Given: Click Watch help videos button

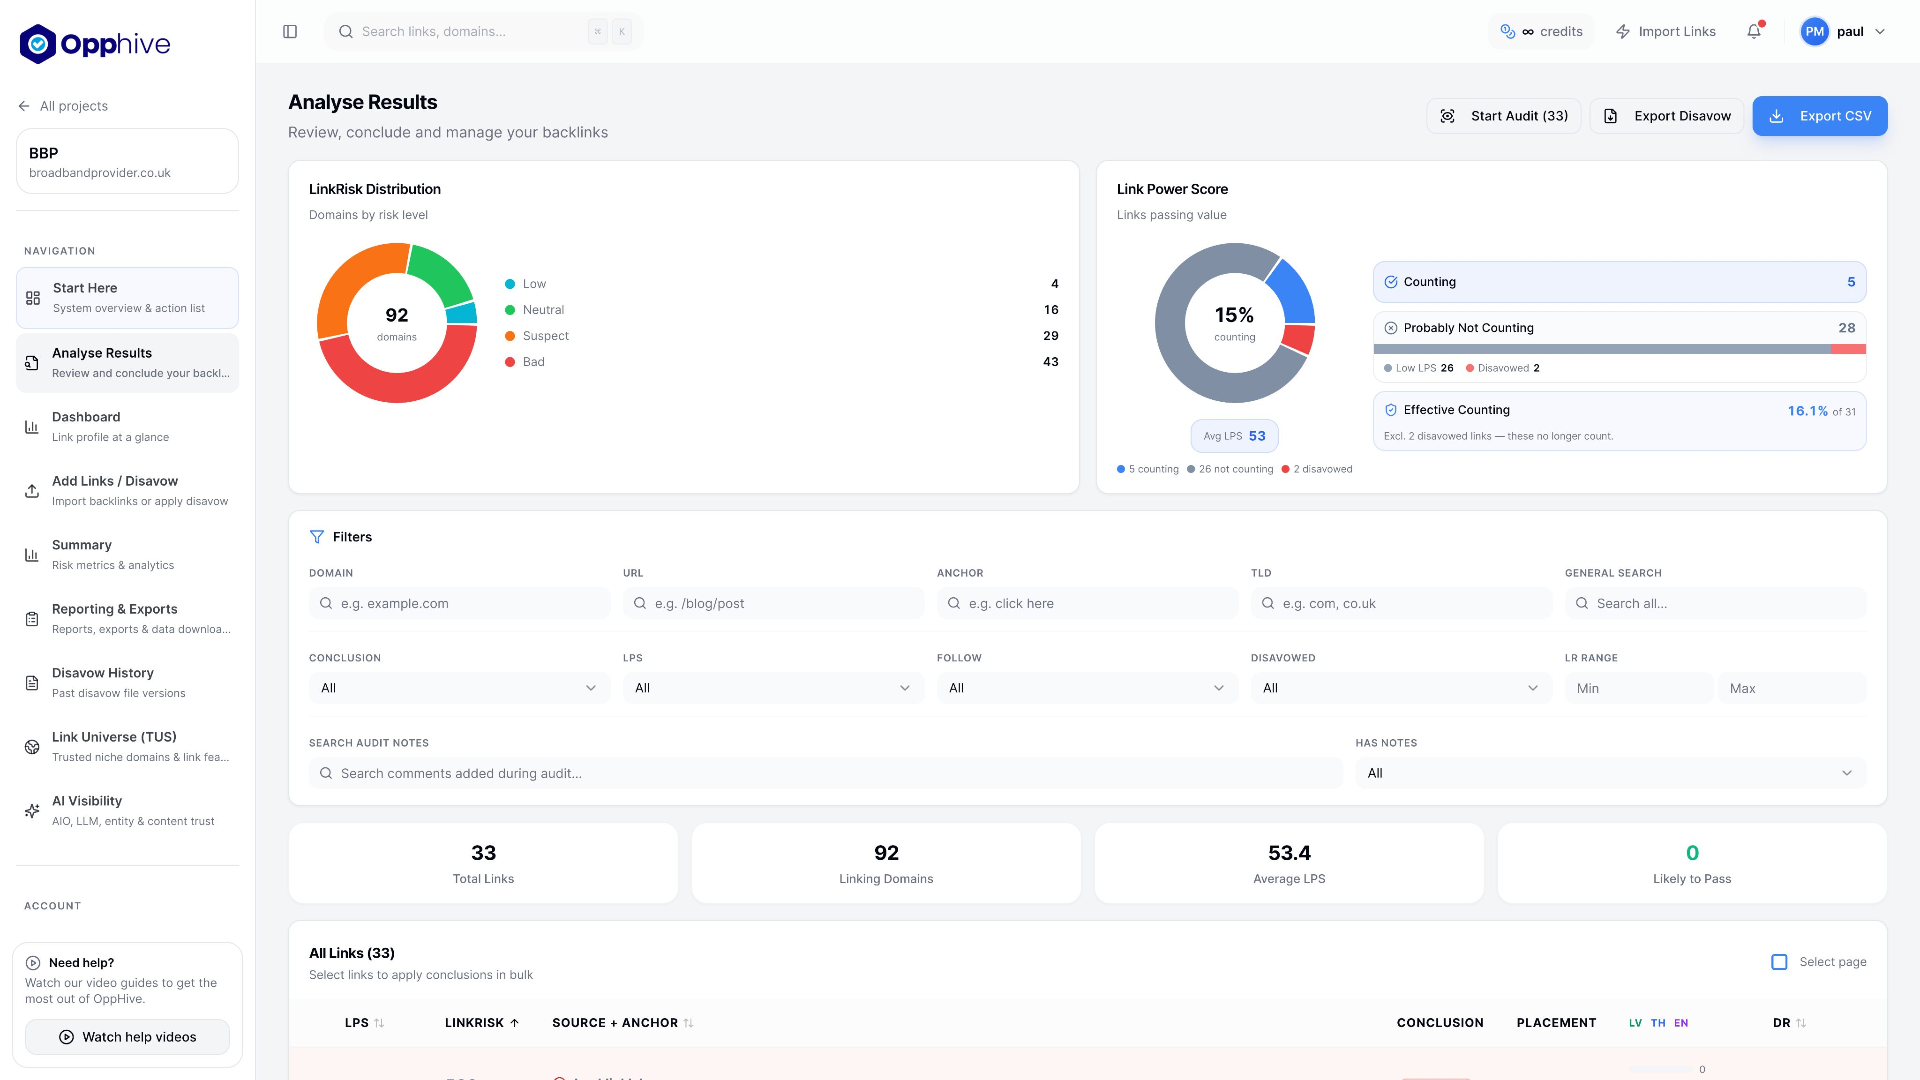Looking at the screenshot, I should tap(127, 1037).
